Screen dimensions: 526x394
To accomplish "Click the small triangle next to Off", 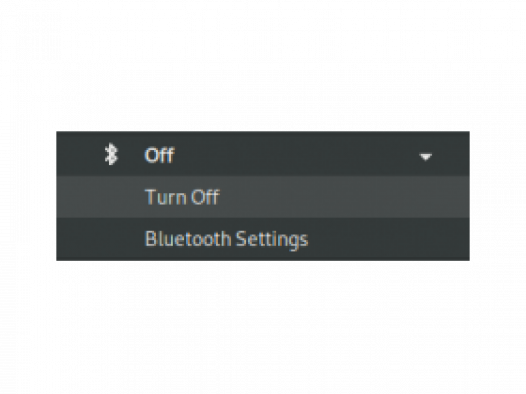I will pyautogui.click(x=426, y=157).
